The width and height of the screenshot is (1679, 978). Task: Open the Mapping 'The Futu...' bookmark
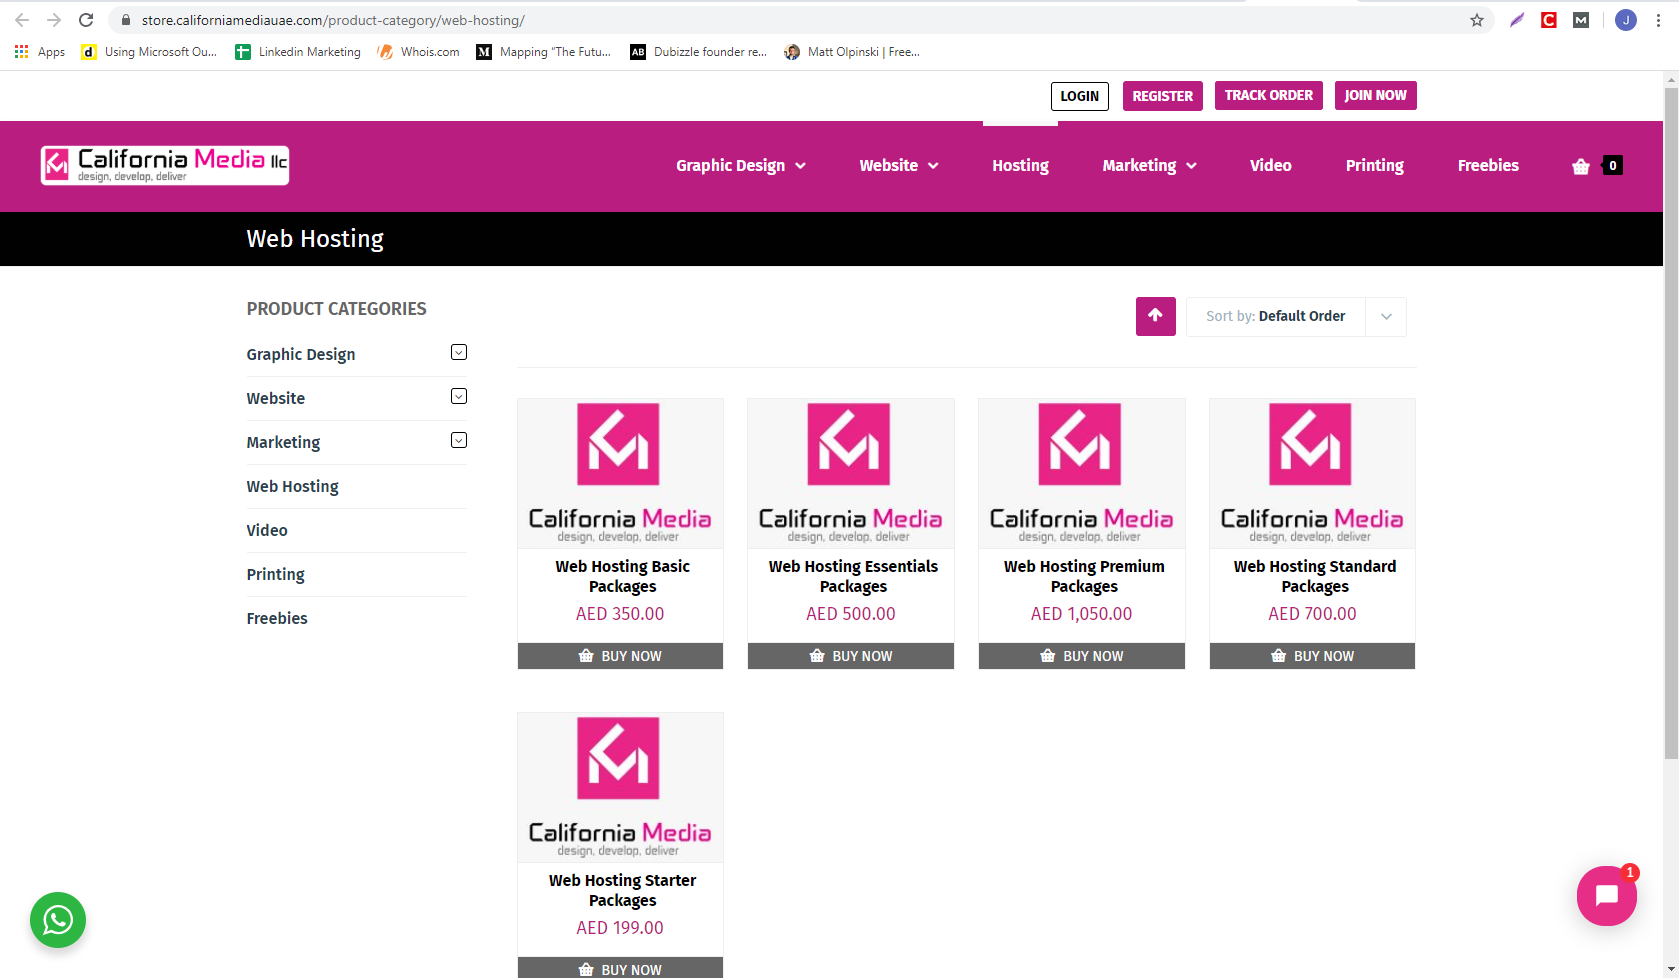[544, 52]
